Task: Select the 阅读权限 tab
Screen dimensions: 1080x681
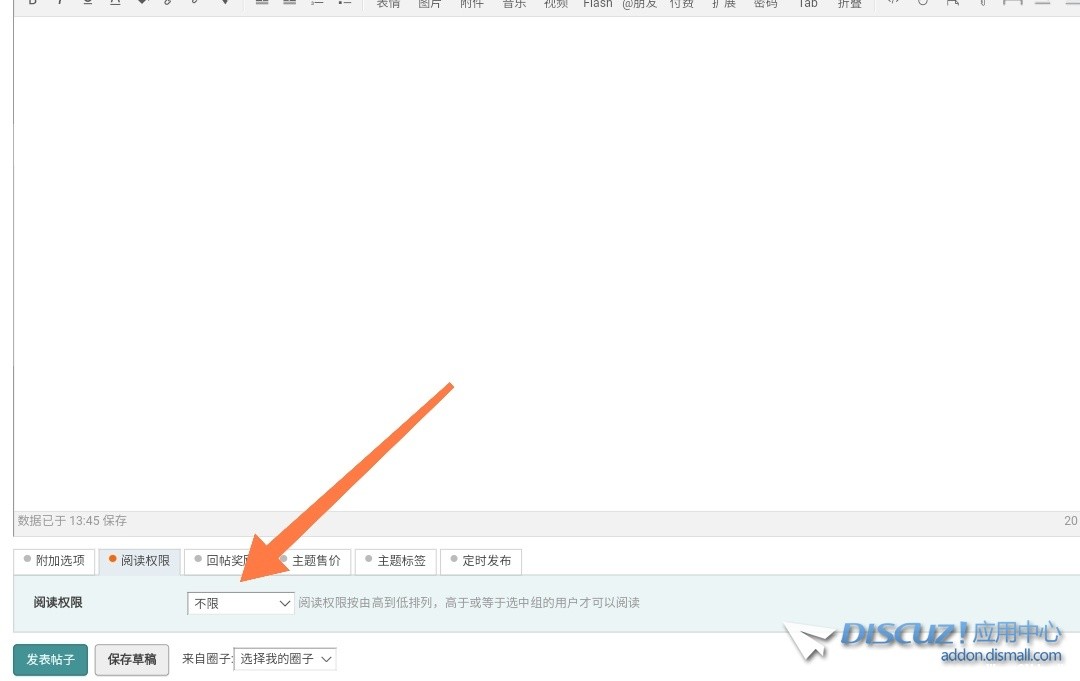Action: coord(139,561)
